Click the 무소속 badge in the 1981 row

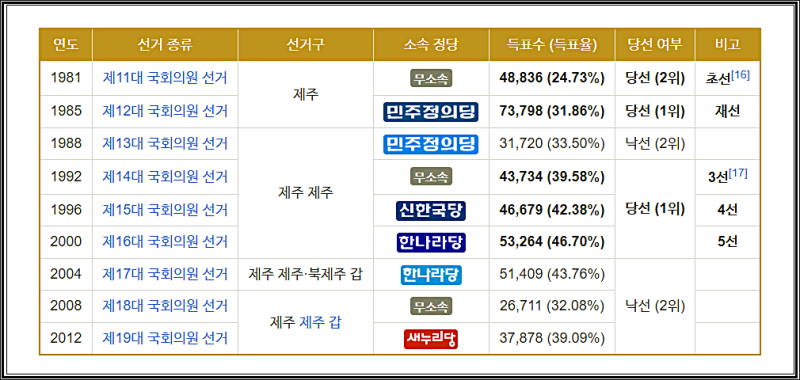pos(431,78)
